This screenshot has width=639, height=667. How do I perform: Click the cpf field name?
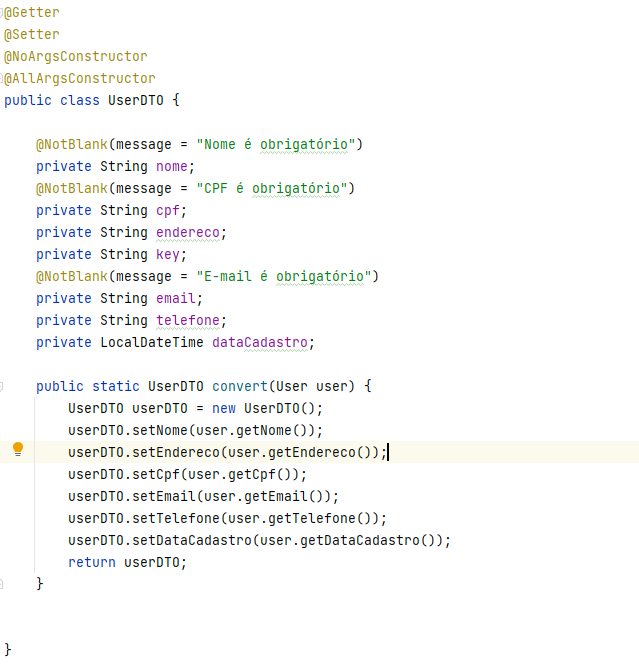coord(168,211)
